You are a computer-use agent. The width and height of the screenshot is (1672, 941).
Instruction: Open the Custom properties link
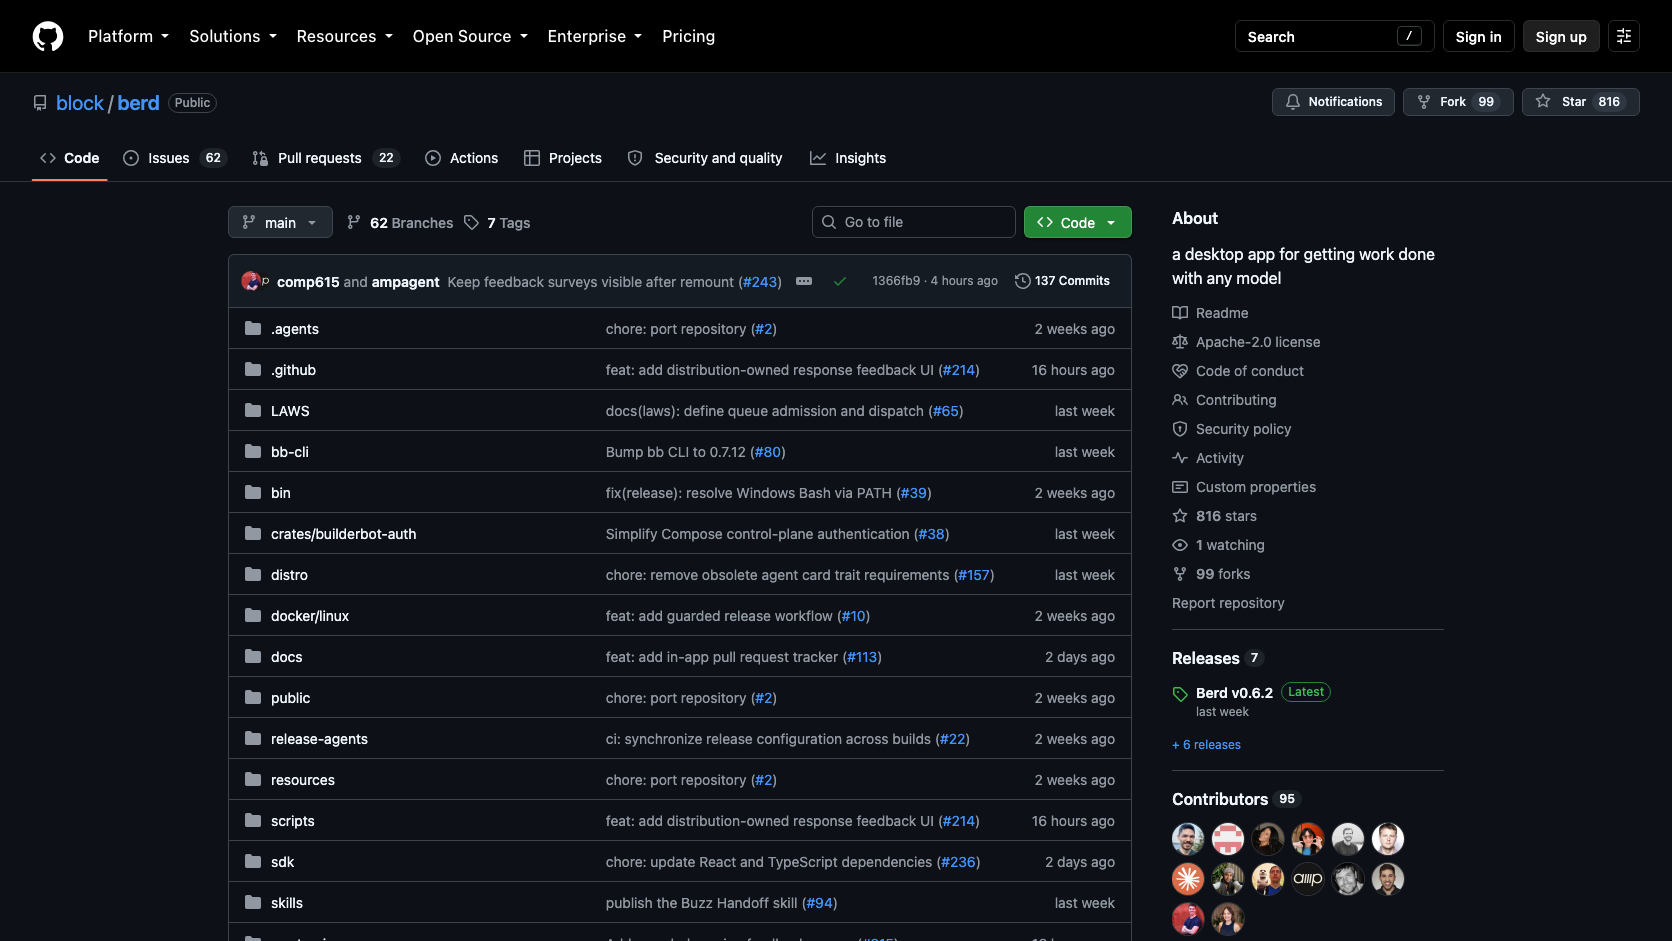click(x=1256, y=487)
